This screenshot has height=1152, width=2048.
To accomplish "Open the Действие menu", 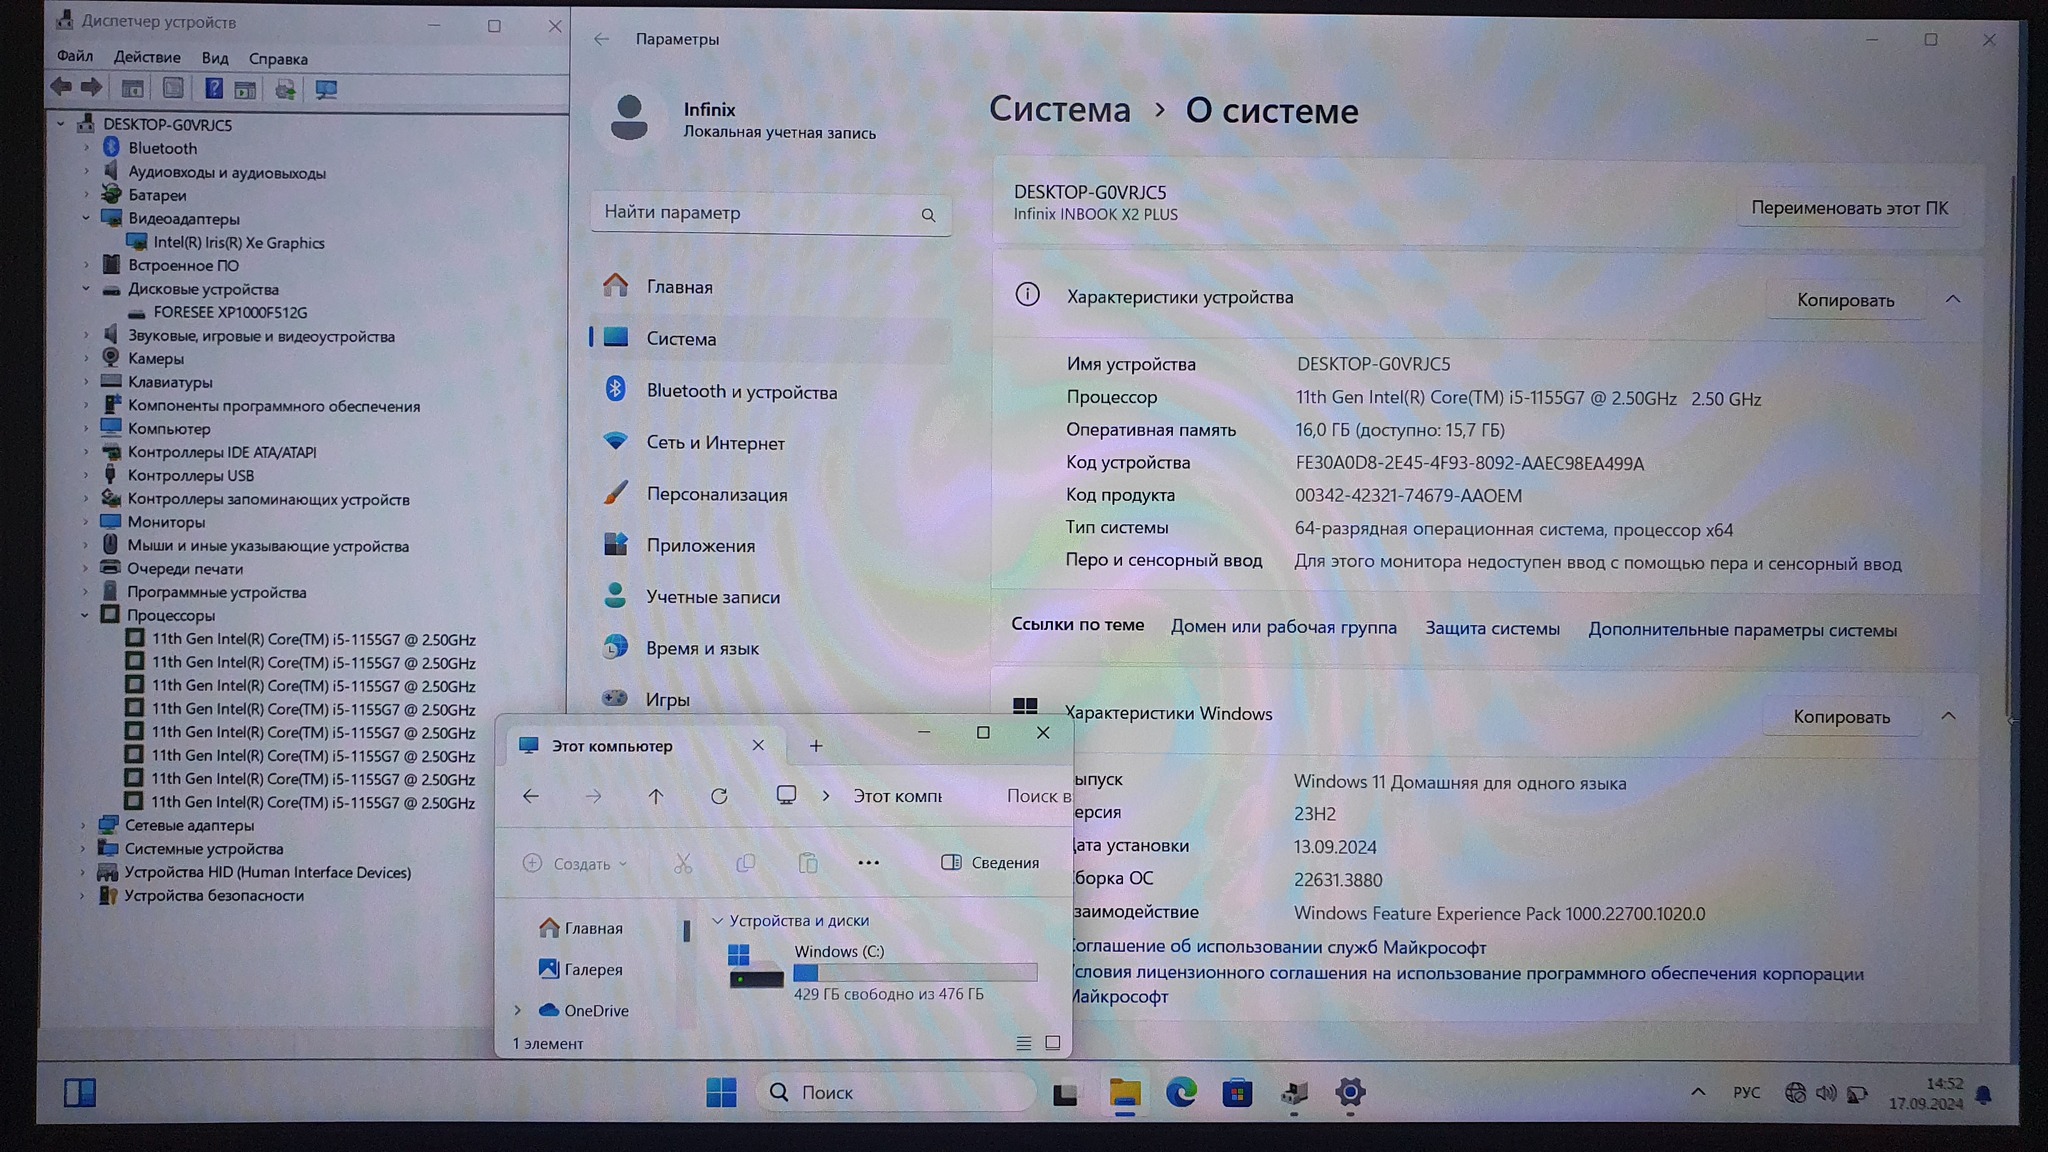I will [x=147, y=58].
